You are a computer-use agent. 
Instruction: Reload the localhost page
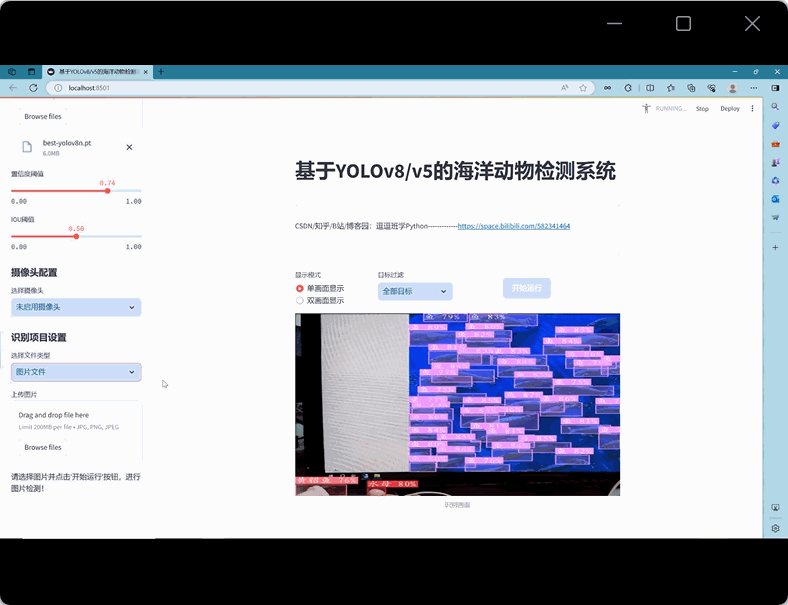pos(33,88)
